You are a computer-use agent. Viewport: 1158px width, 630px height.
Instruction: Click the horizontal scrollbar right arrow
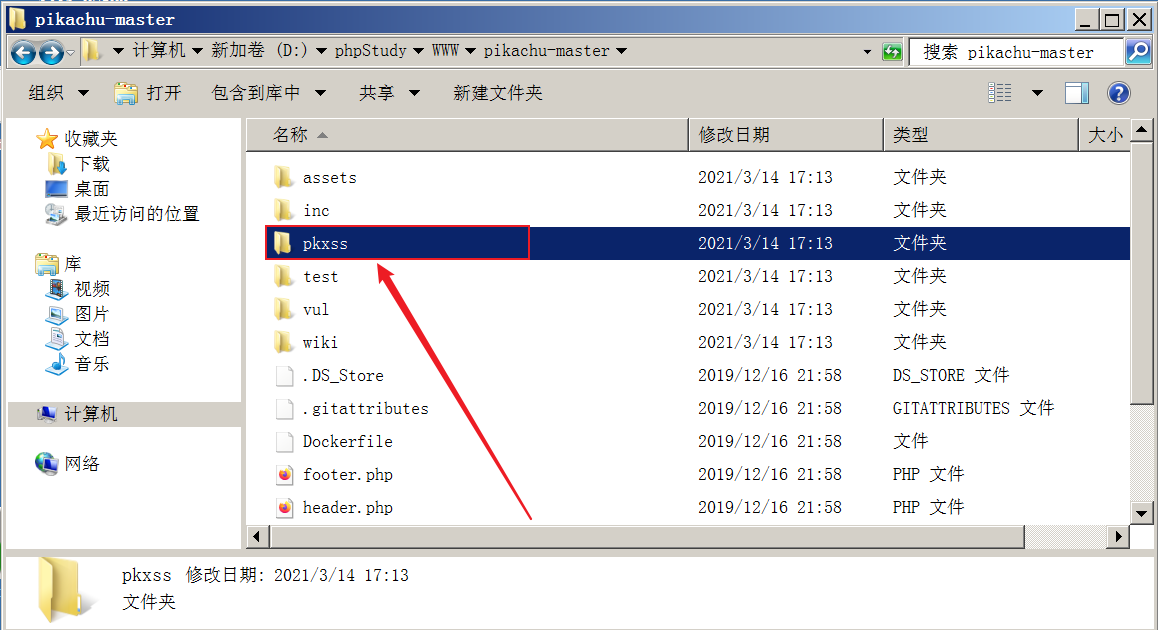[x=1119, y=537]
